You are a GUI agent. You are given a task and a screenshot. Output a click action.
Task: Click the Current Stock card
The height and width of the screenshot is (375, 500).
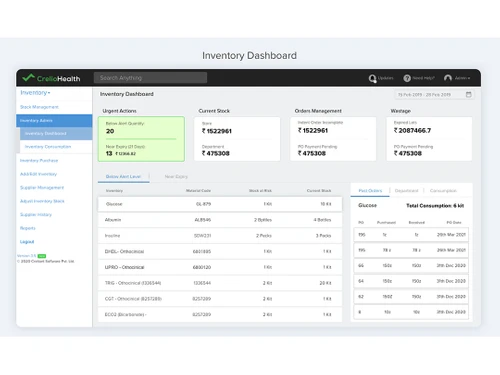coord(237,139)
